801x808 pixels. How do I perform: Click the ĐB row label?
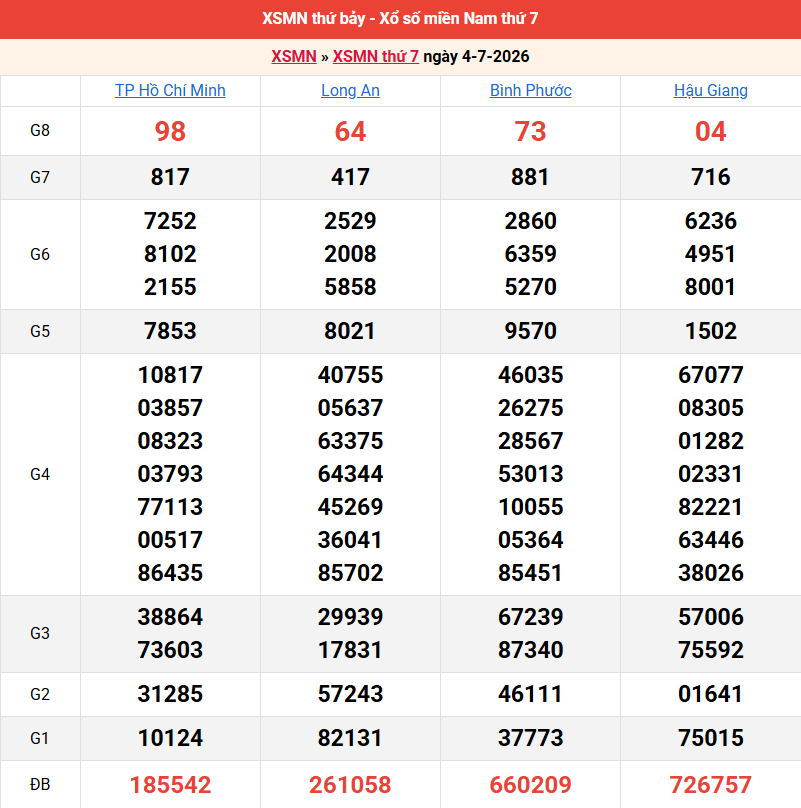tap(40, 784)
